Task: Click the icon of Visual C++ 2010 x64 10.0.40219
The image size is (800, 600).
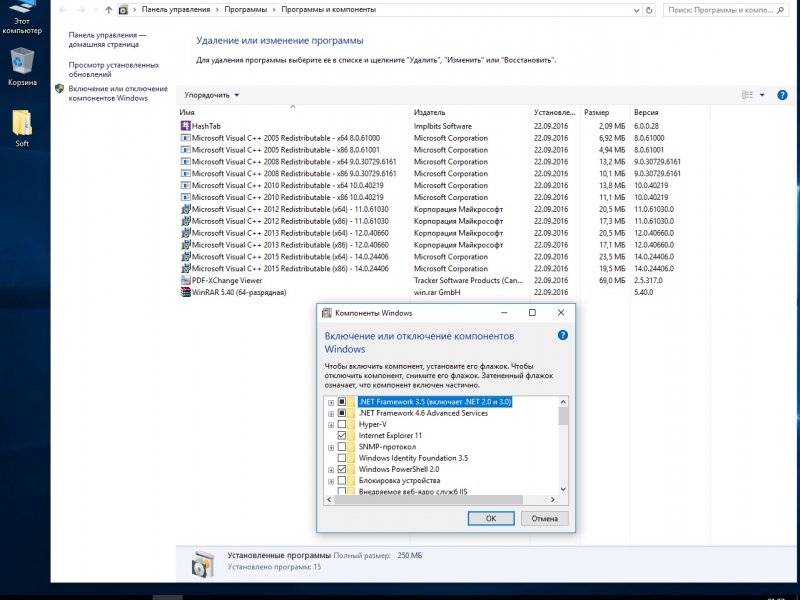Action: click(x=186, y=185)
